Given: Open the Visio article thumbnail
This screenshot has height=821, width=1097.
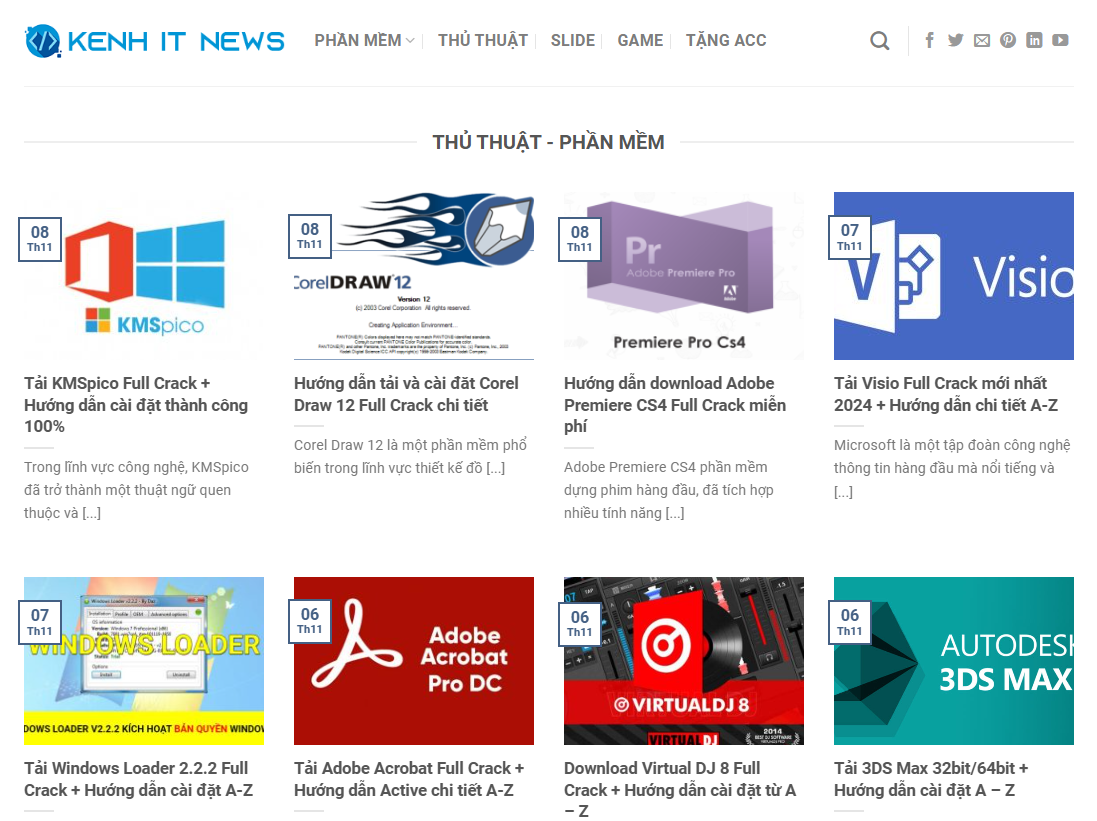Looking at the screenshot, I should coord(954,276).
